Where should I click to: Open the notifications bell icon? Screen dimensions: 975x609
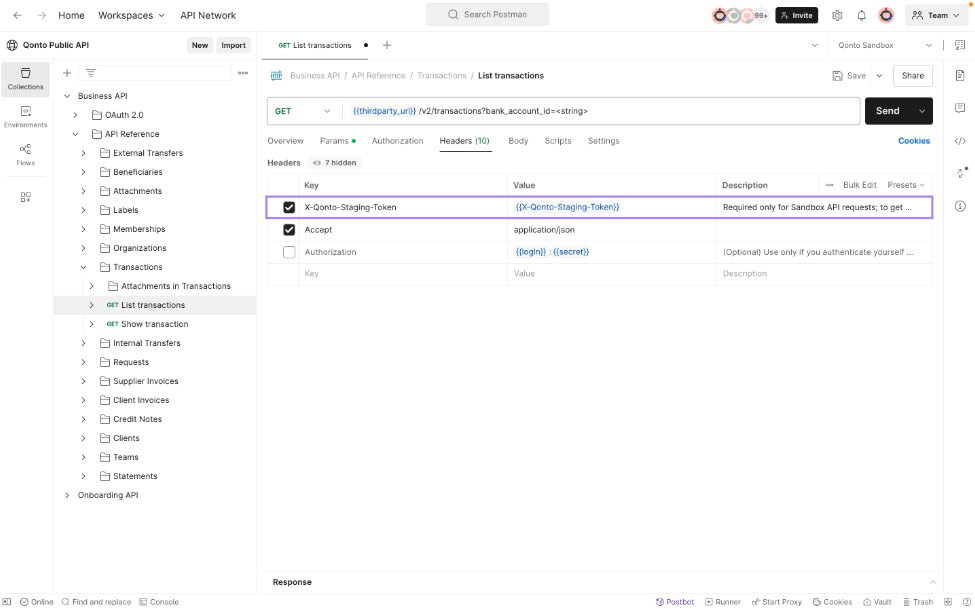click(x=861, y=16)
